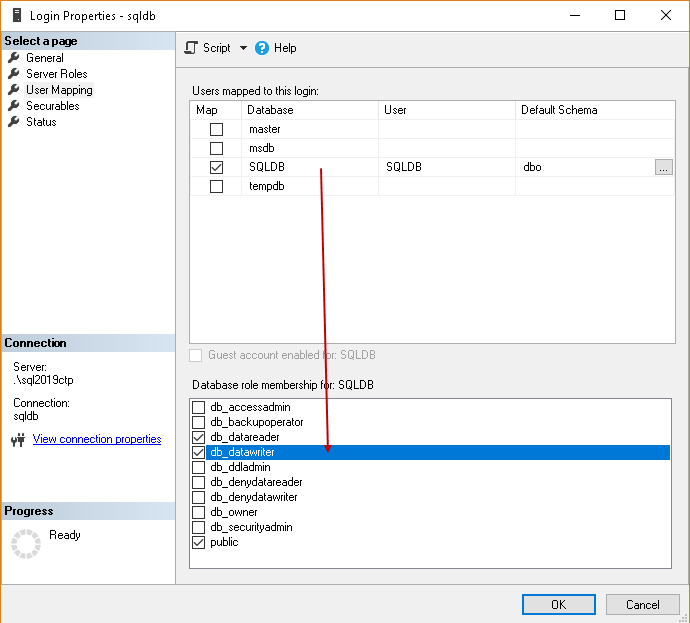
Task: Click the Cancel button
Action: 642,605
